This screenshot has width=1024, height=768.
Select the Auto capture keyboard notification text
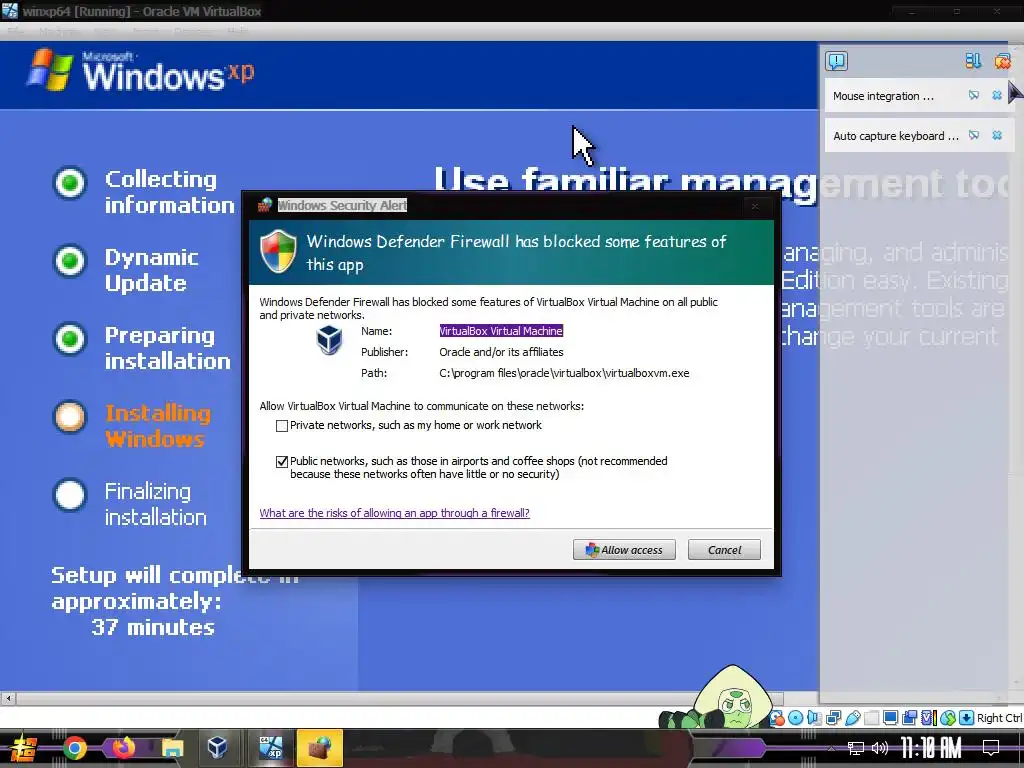click(895, 136)
